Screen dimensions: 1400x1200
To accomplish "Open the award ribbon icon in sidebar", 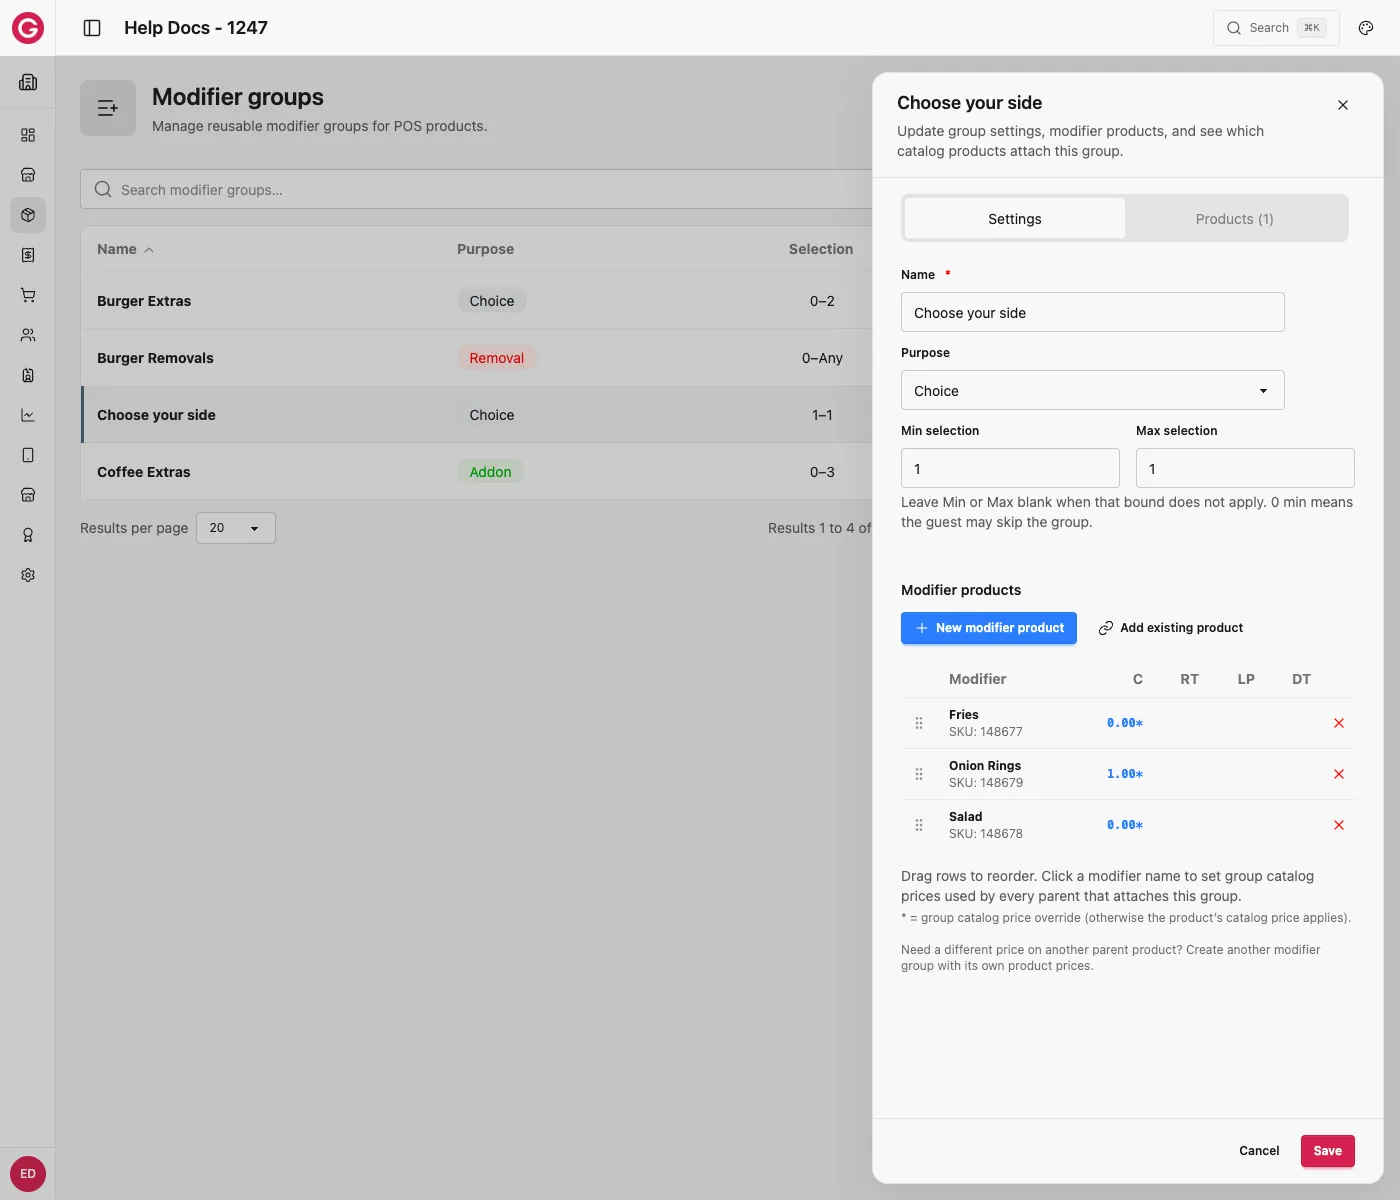I will pyautogui.click(x=28, y=535).
